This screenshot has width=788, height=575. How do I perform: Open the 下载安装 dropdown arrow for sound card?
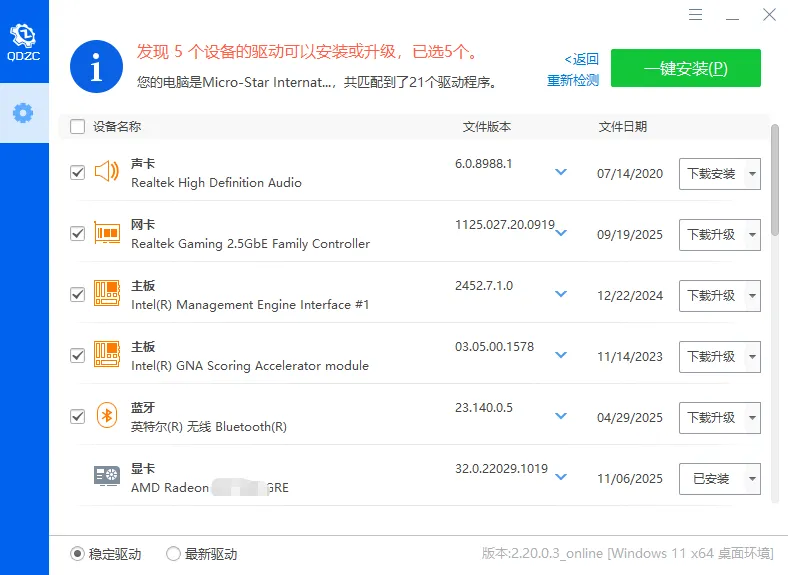point(752,174)
